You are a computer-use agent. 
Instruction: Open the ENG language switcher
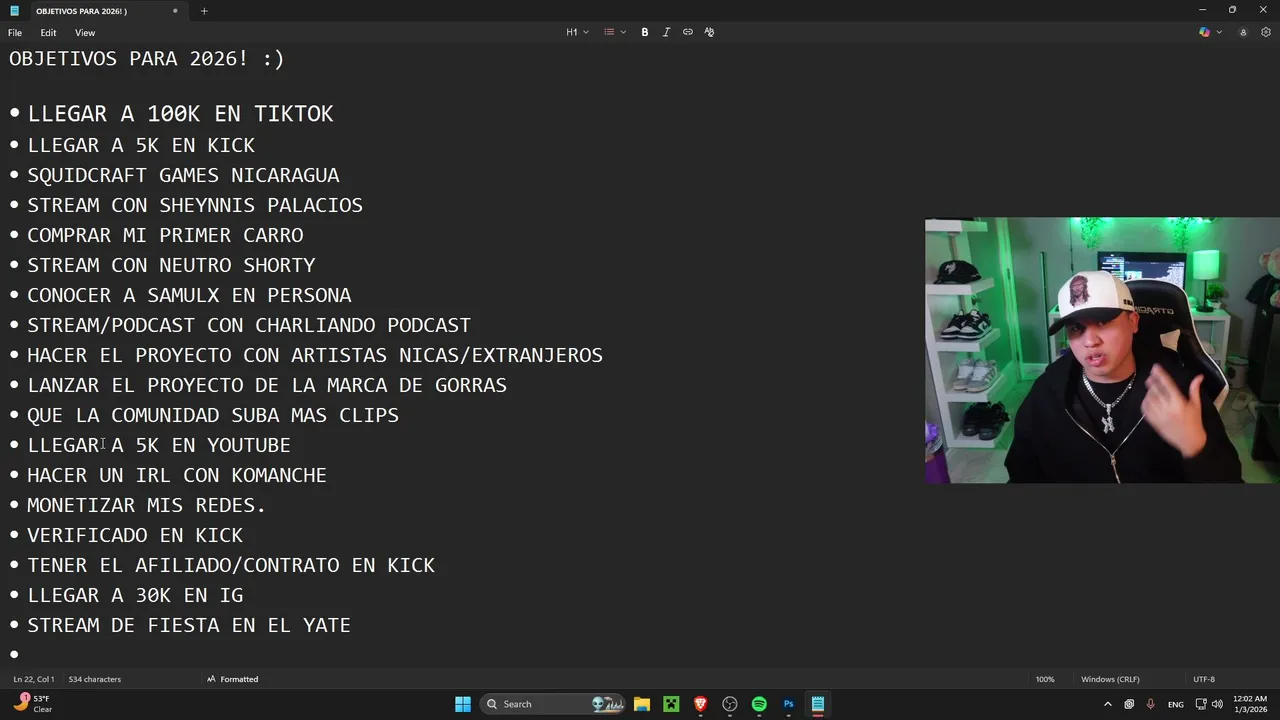point(1176,704)
